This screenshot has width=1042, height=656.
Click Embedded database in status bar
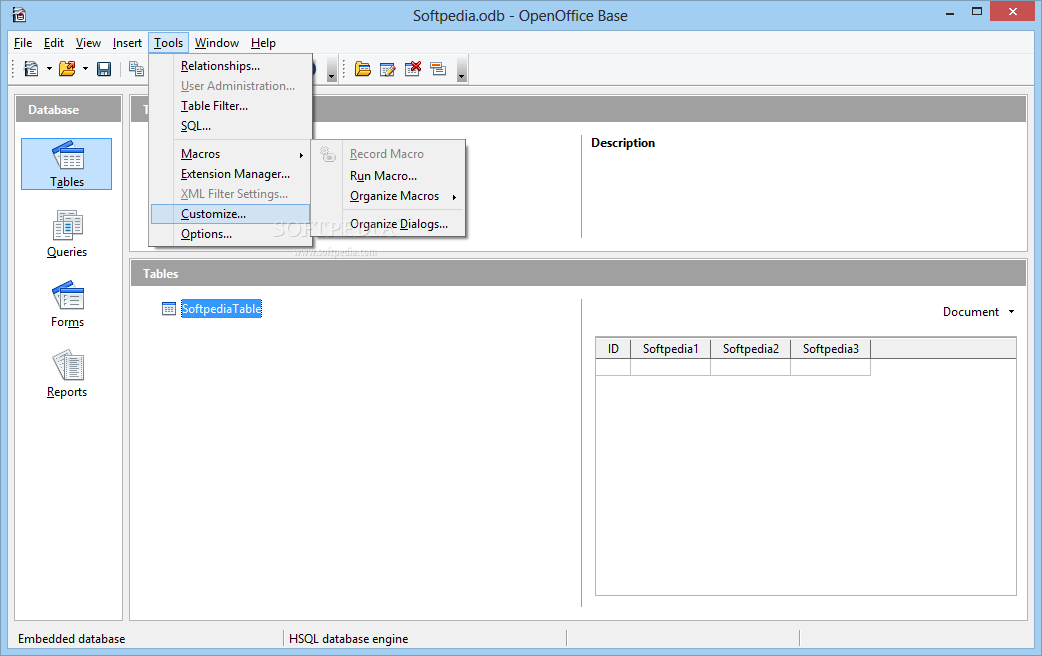(x=71, y=639)
